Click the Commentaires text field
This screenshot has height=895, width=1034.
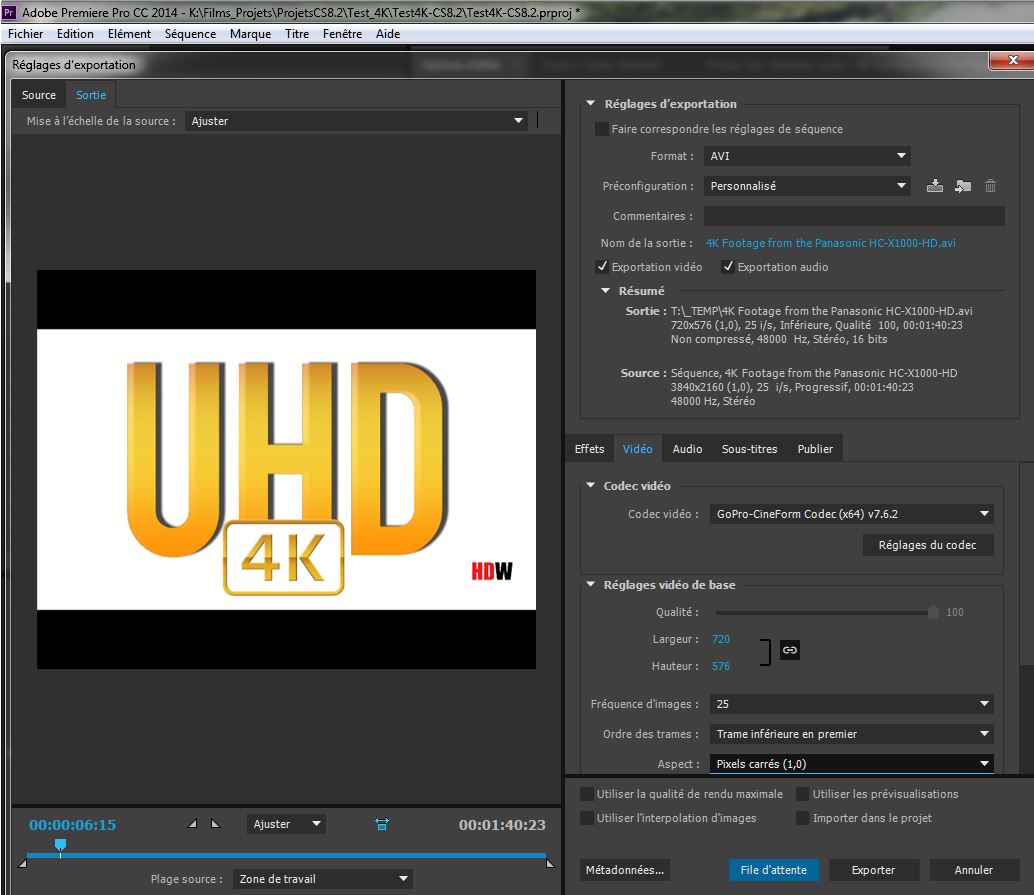tap(854, 216)
